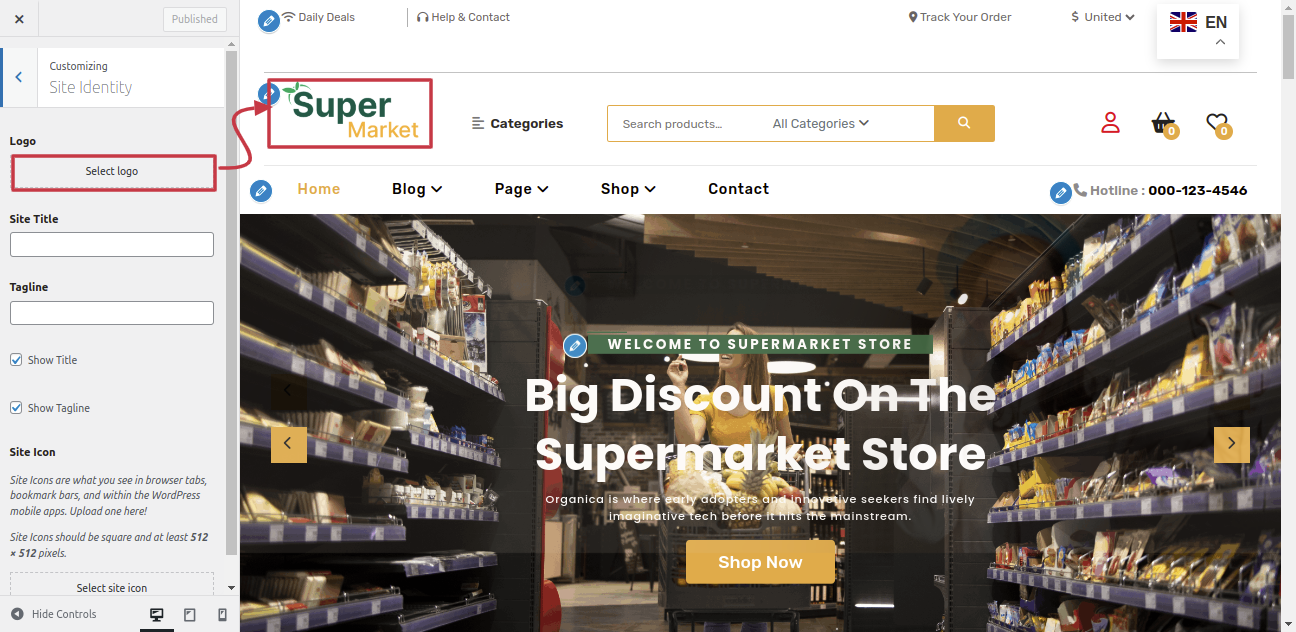The image size is (1296, 632).
Task: Open the wishlist heart icon
Action: 1216,123
